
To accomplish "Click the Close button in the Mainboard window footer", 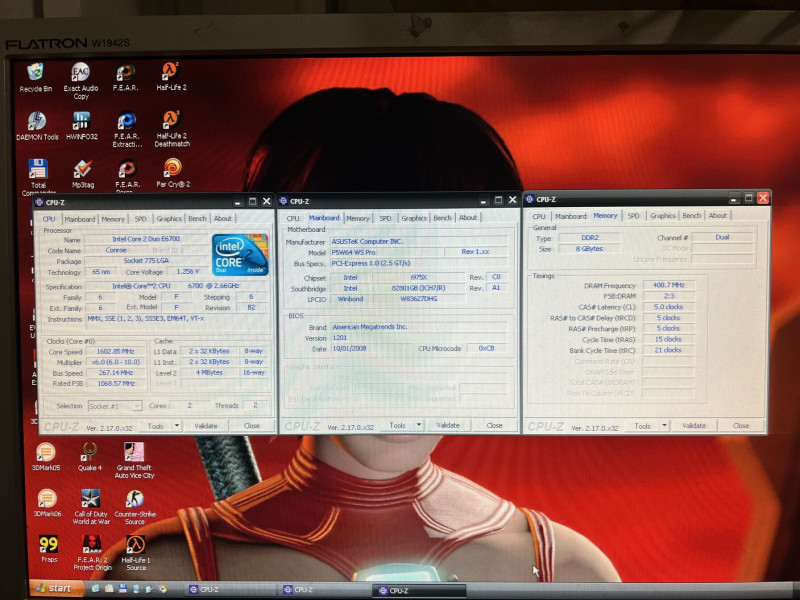I will (494, 425).
